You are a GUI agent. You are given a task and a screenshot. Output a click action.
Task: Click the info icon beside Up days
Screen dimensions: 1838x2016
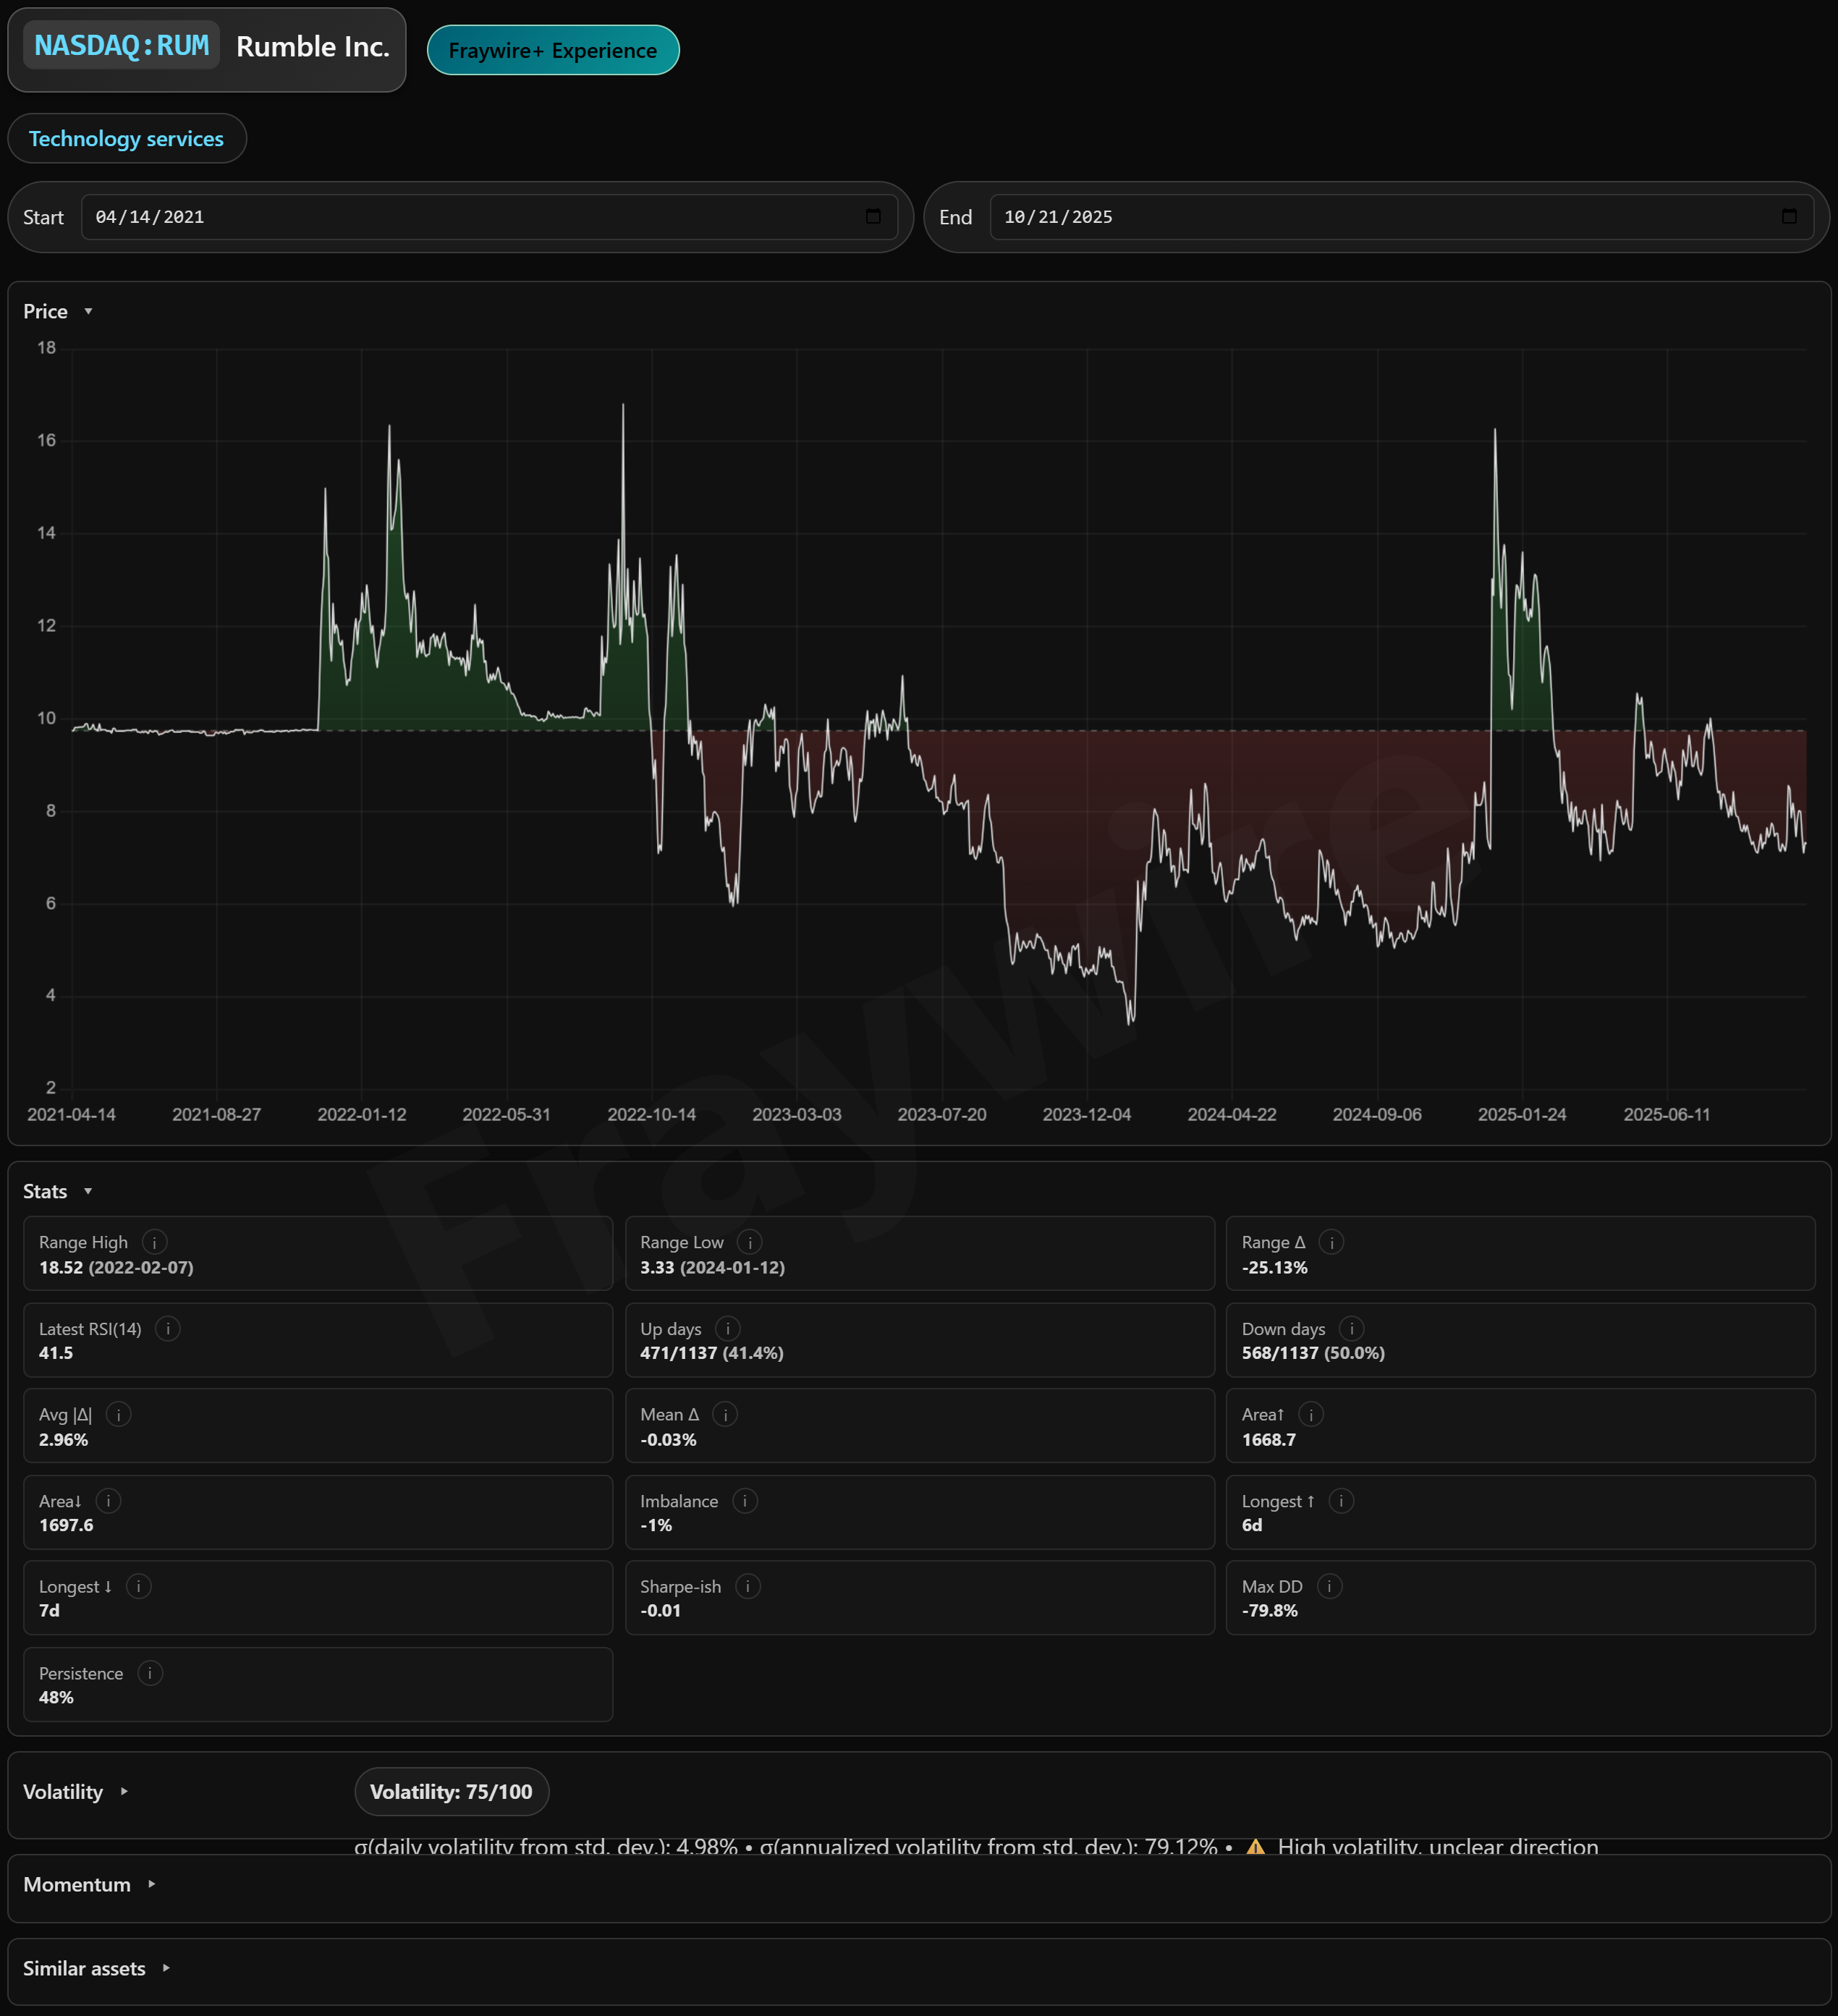point(727,1329)
